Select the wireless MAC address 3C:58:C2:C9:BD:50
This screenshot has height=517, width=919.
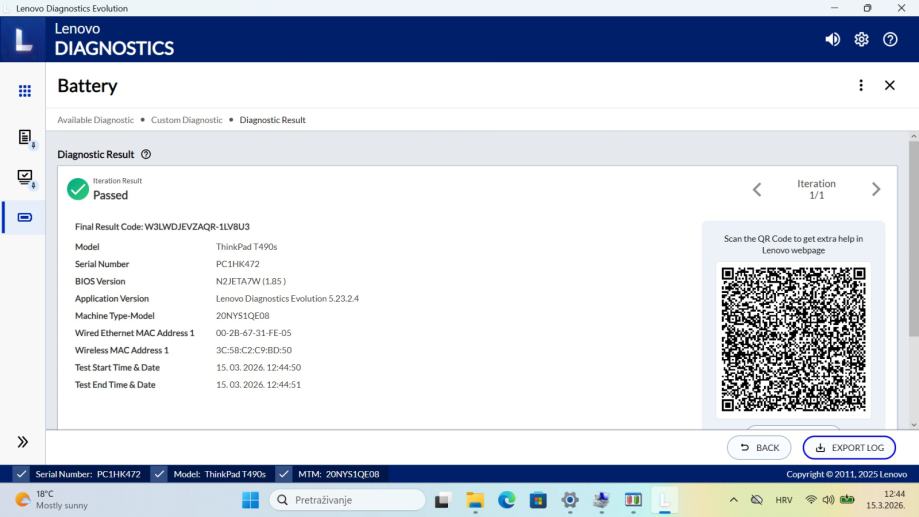(x=254, y=350)
